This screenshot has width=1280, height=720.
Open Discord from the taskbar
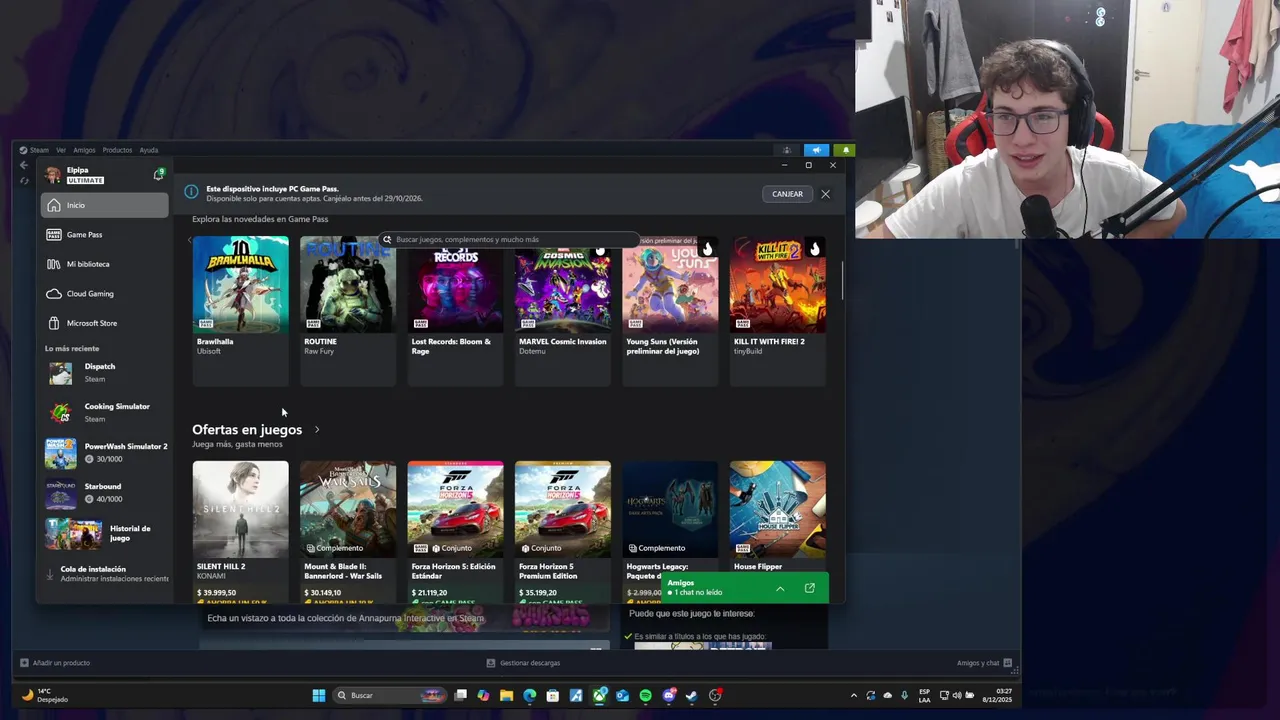(x=668, y=695)
